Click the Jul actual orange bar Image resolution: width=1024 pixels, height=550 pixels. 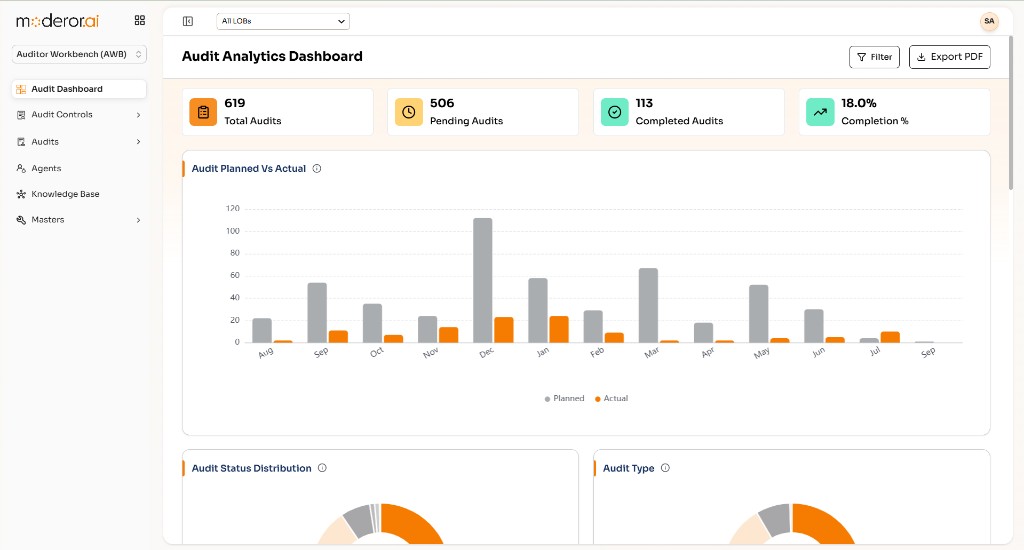(x=890, y=337)
